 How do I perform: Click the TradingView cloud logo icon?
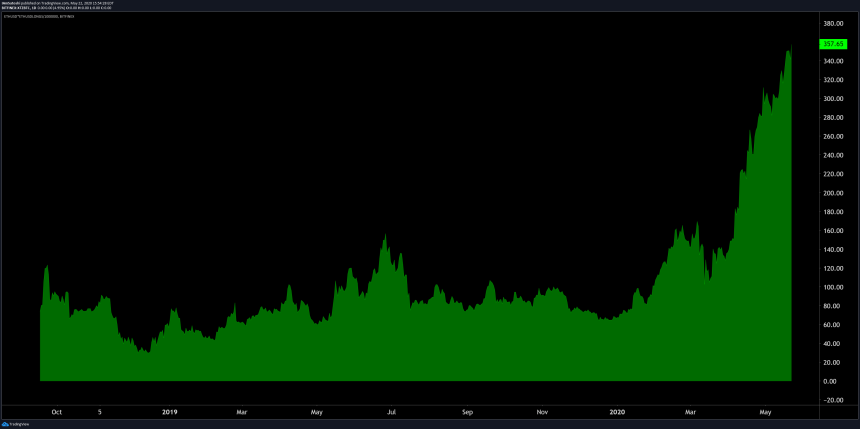pyautogui.click(x=5, y=423)
